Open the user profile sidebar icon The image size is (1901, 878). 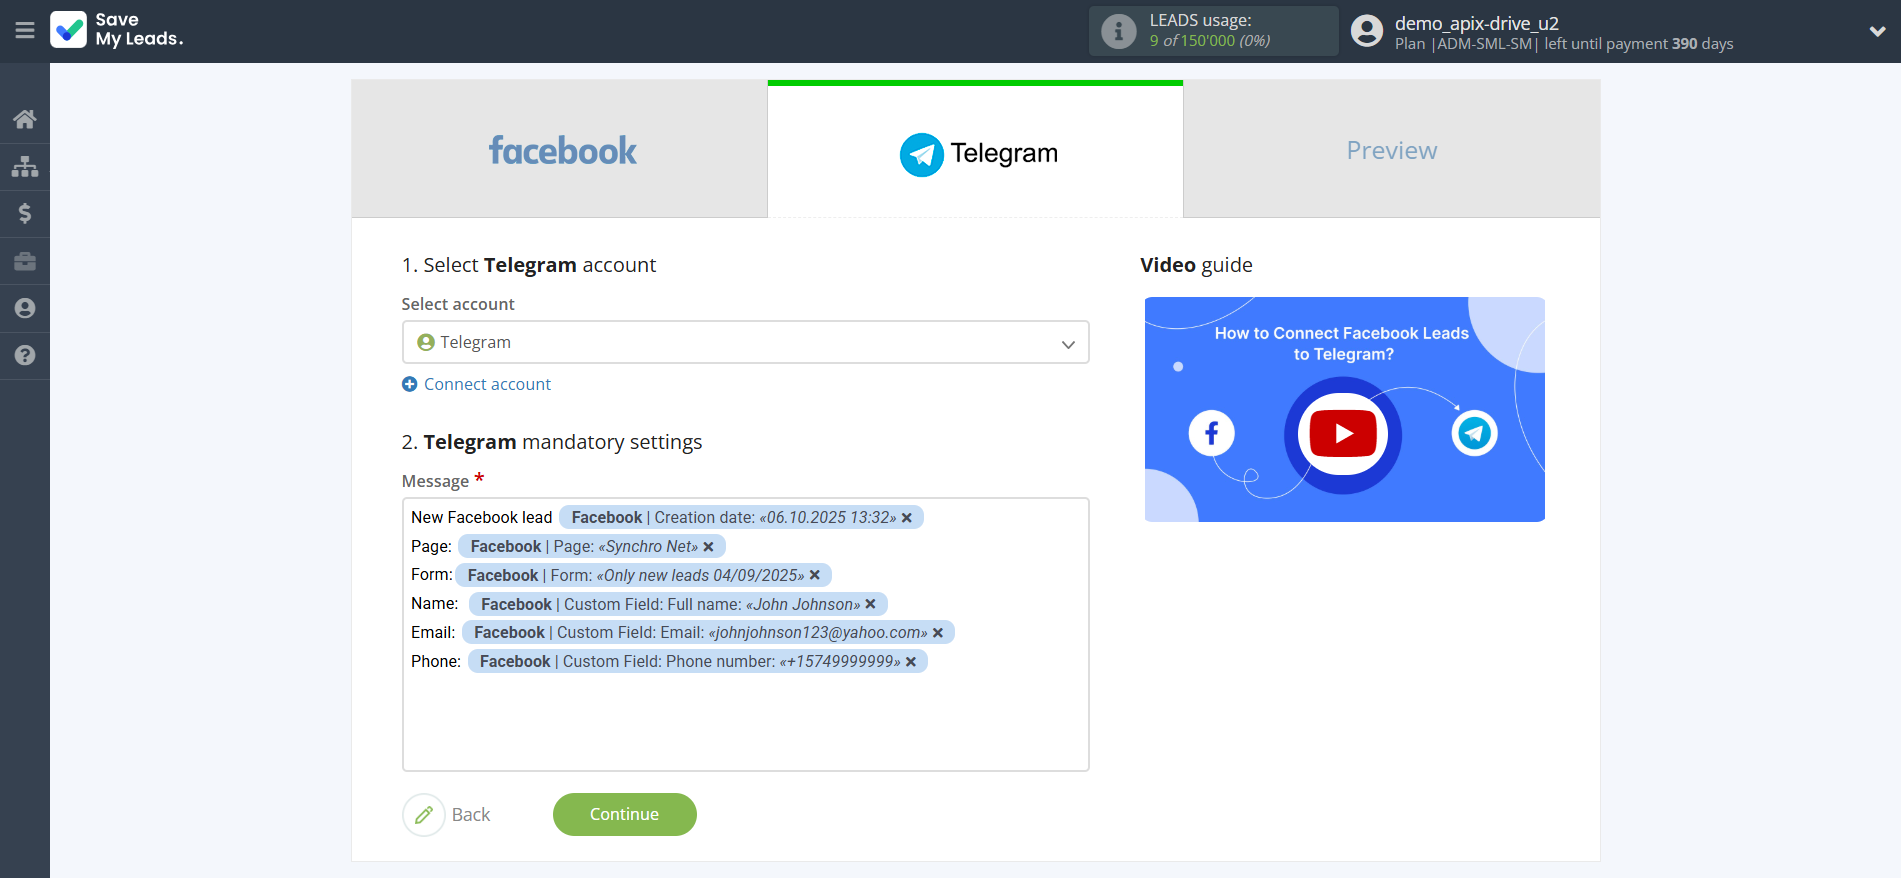pyautogui.click(x=25, y=308)
